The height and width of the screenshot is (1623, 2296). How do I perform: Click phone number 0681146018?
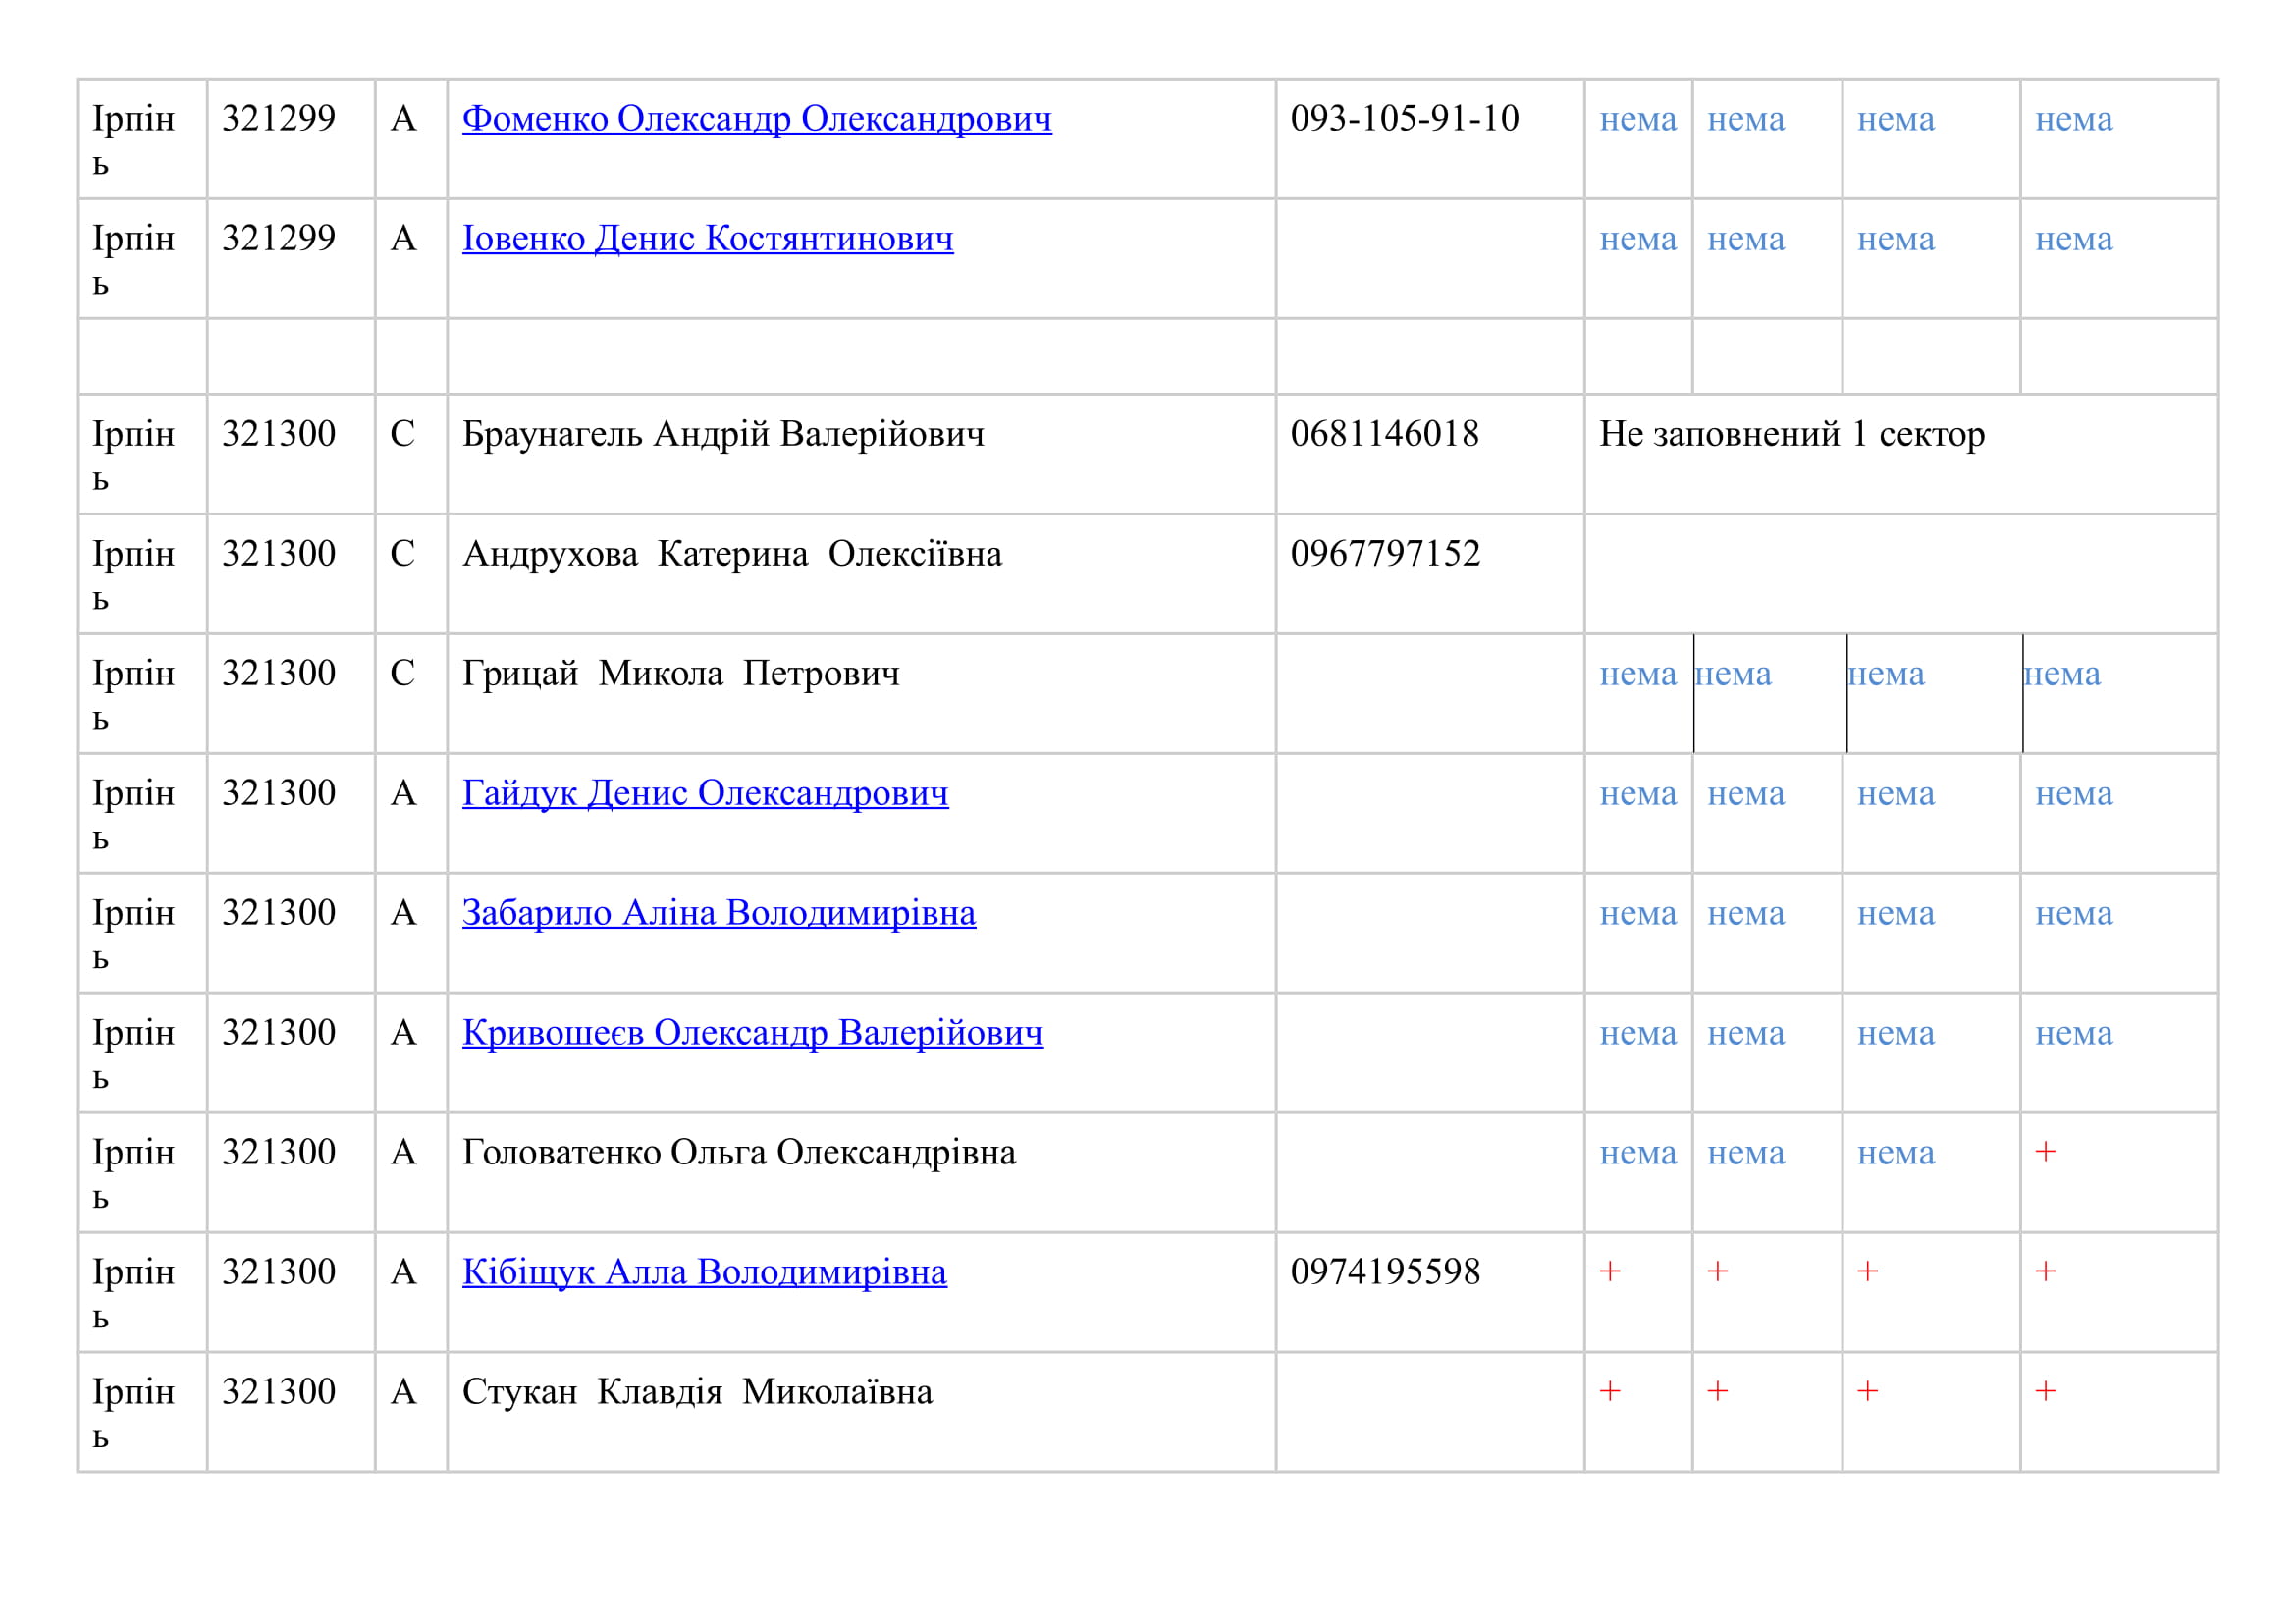(1384, 434)
